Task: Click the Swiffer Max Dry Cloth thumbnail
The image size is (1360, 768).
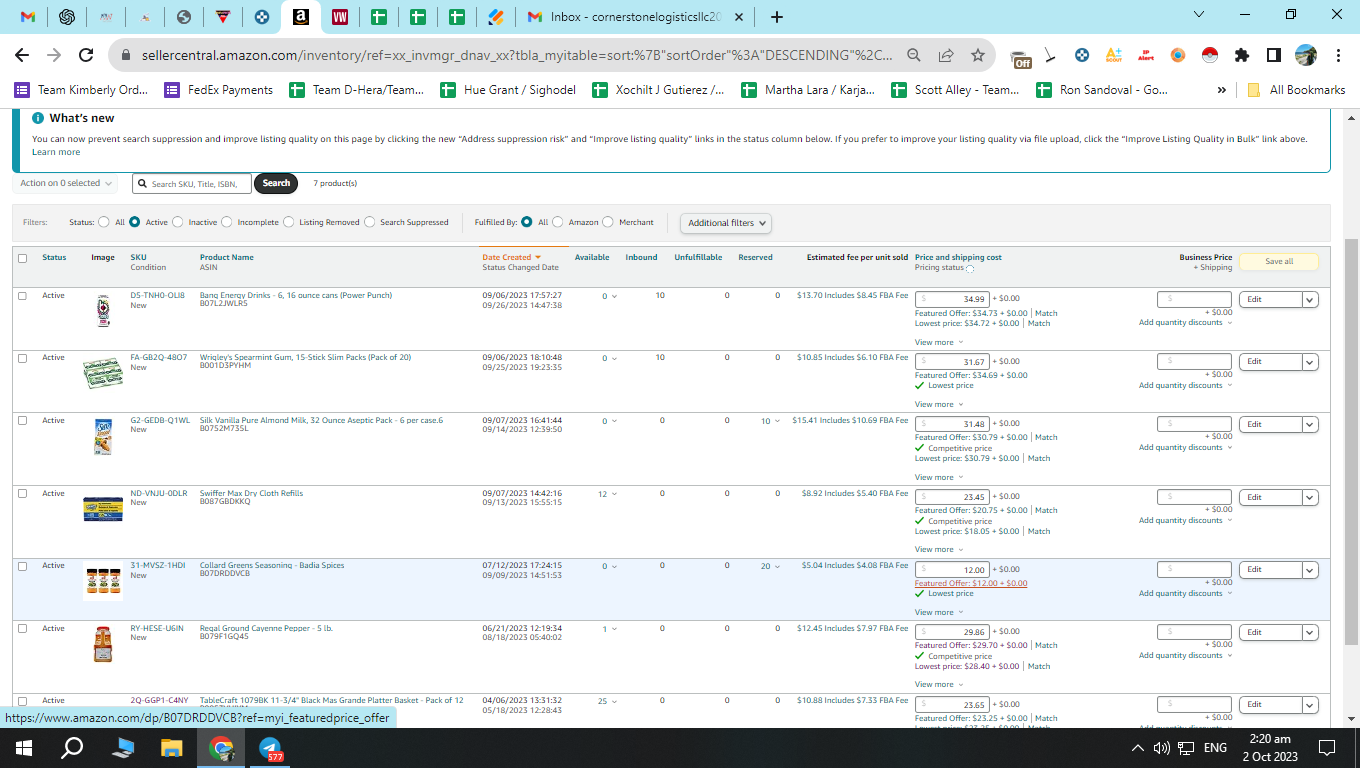Action: 103,509
